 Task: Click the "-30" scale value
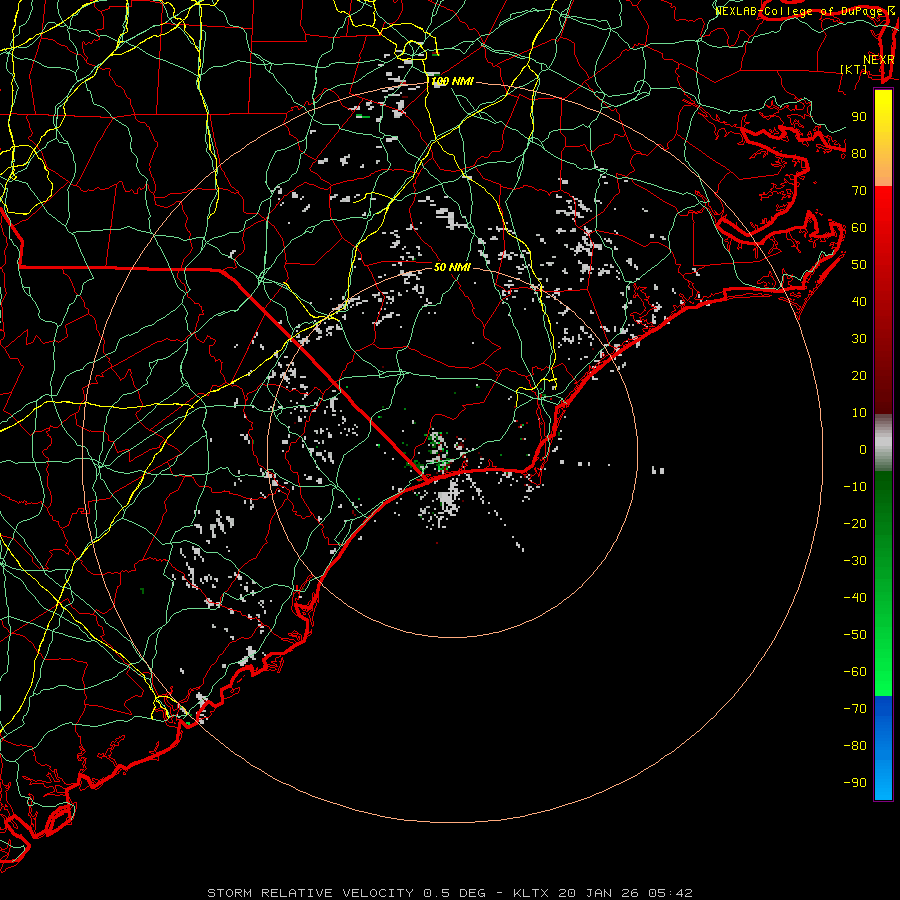pyautogui.click(x=855, y=561)
